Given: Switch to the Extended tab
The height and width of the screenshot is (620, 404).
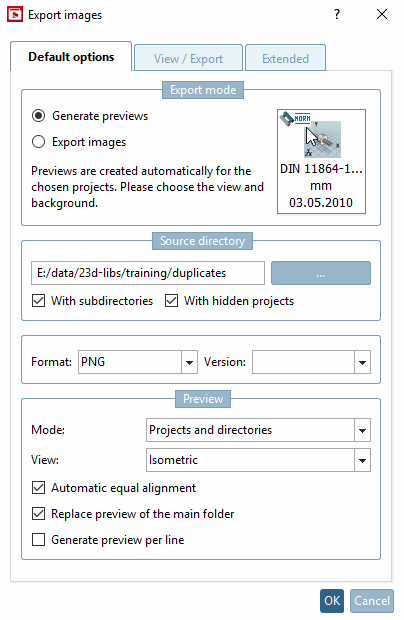Looking at the screenshot, I should pyautogui.click(x=285, y=58).
